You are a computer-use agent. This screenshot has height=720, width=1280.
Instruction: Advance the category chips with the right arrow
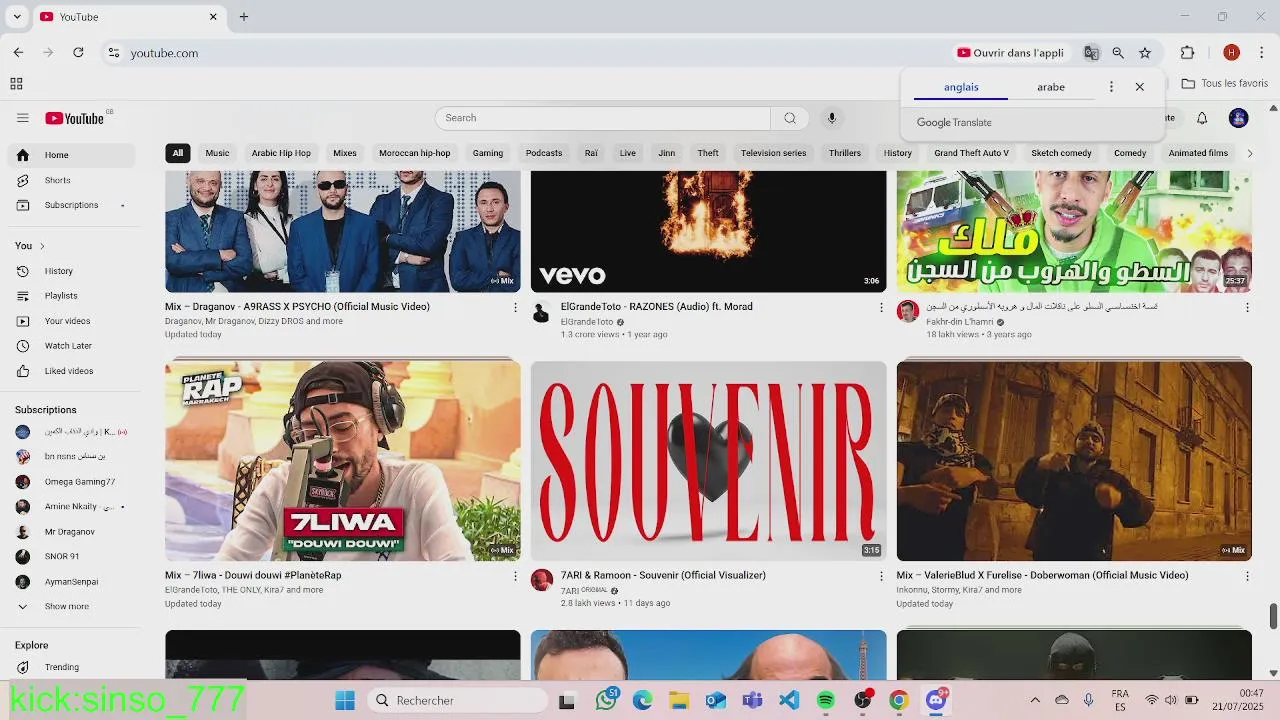point(1249,153)
